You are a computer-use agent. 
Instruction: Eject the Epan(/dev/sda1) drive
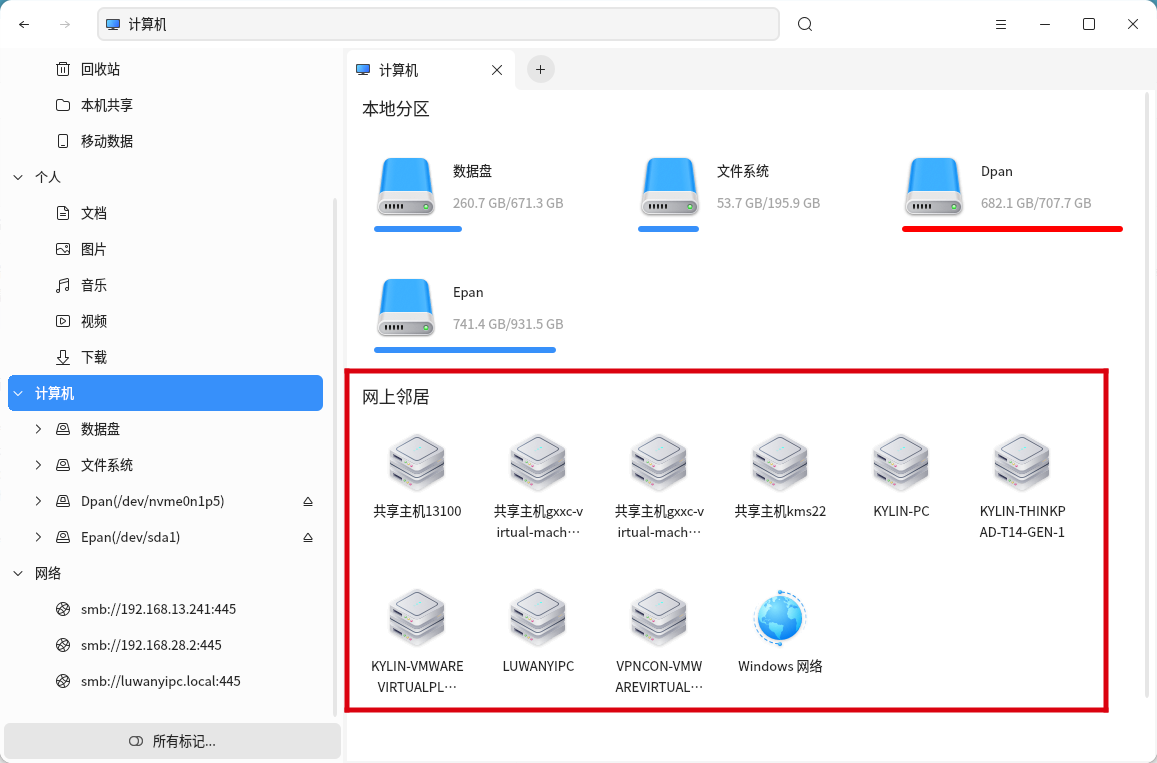click(x=309, y=537)
